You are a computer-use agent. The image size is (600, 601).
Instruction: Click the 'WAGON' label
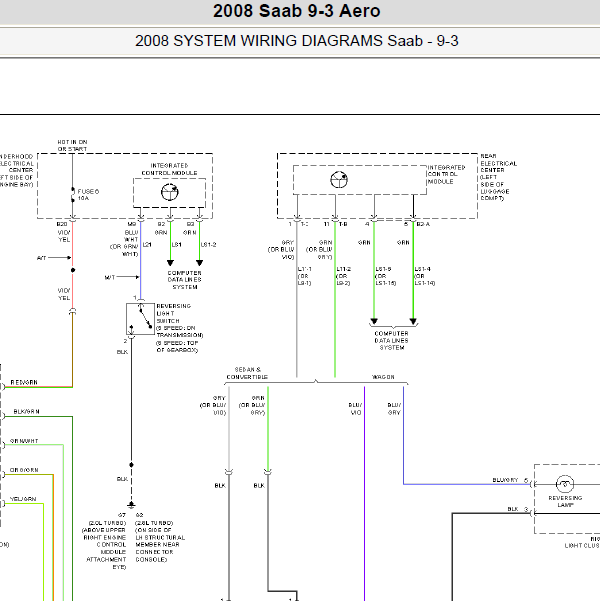[x=383, y=377]
